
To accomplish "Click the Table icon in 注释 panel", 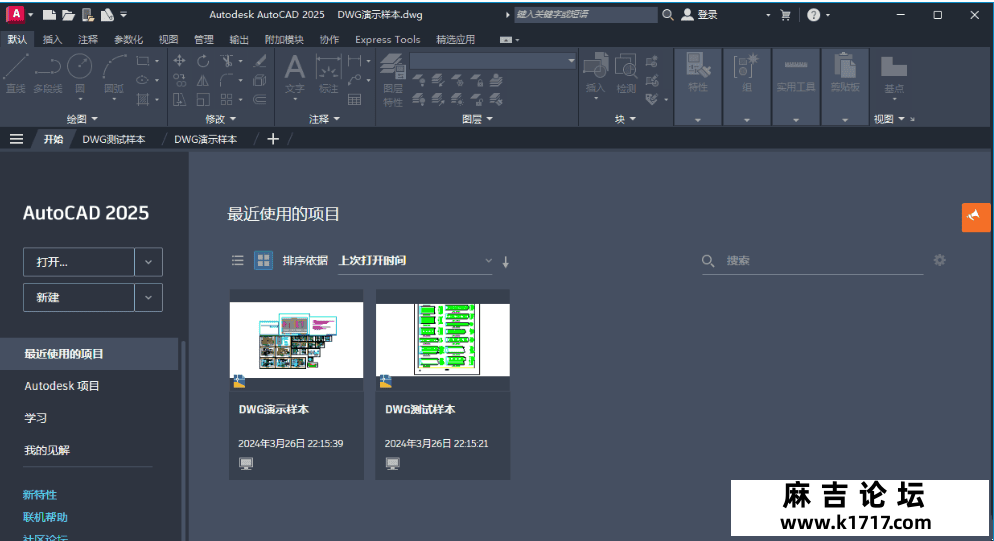I will tap(354, 100).
